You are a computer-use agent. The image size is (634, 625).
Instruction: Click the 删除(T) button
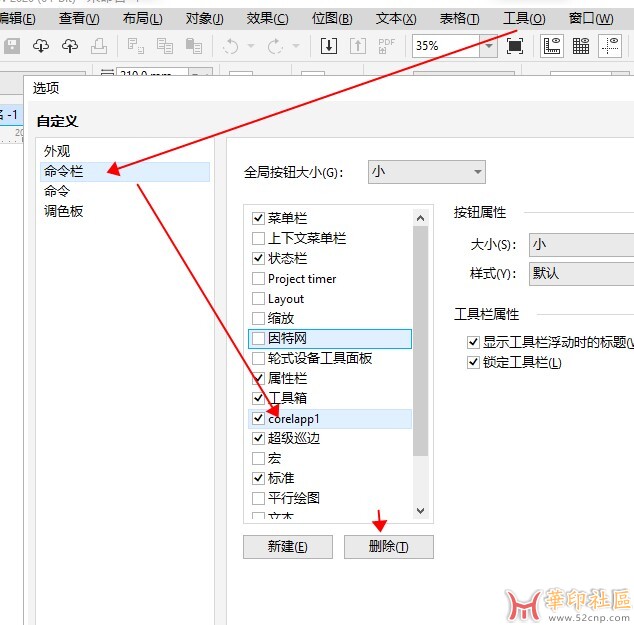click(389, 547)
